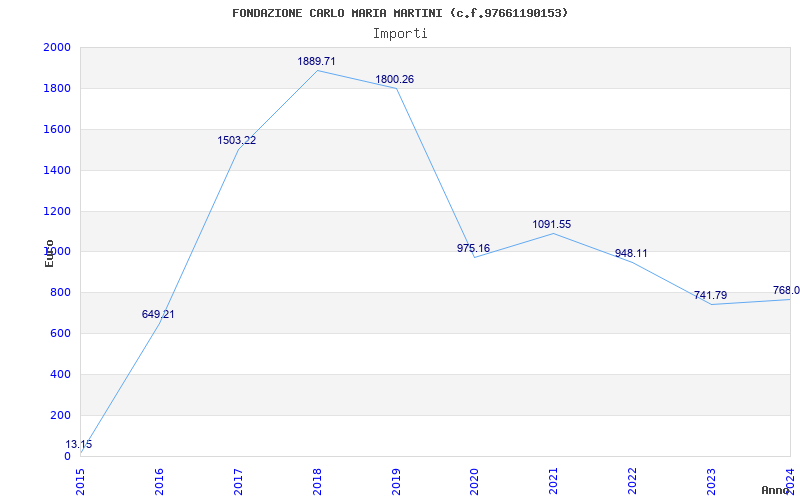Select the 2023 x-axis tick label
The image size is (800, 500).
pos(711,482)
